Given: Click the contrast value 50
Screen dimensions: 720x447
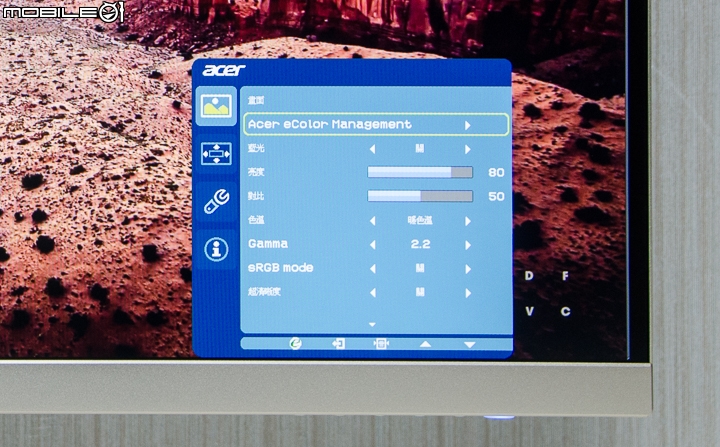Looking at the screenshot, I should [x=496, y=197].
